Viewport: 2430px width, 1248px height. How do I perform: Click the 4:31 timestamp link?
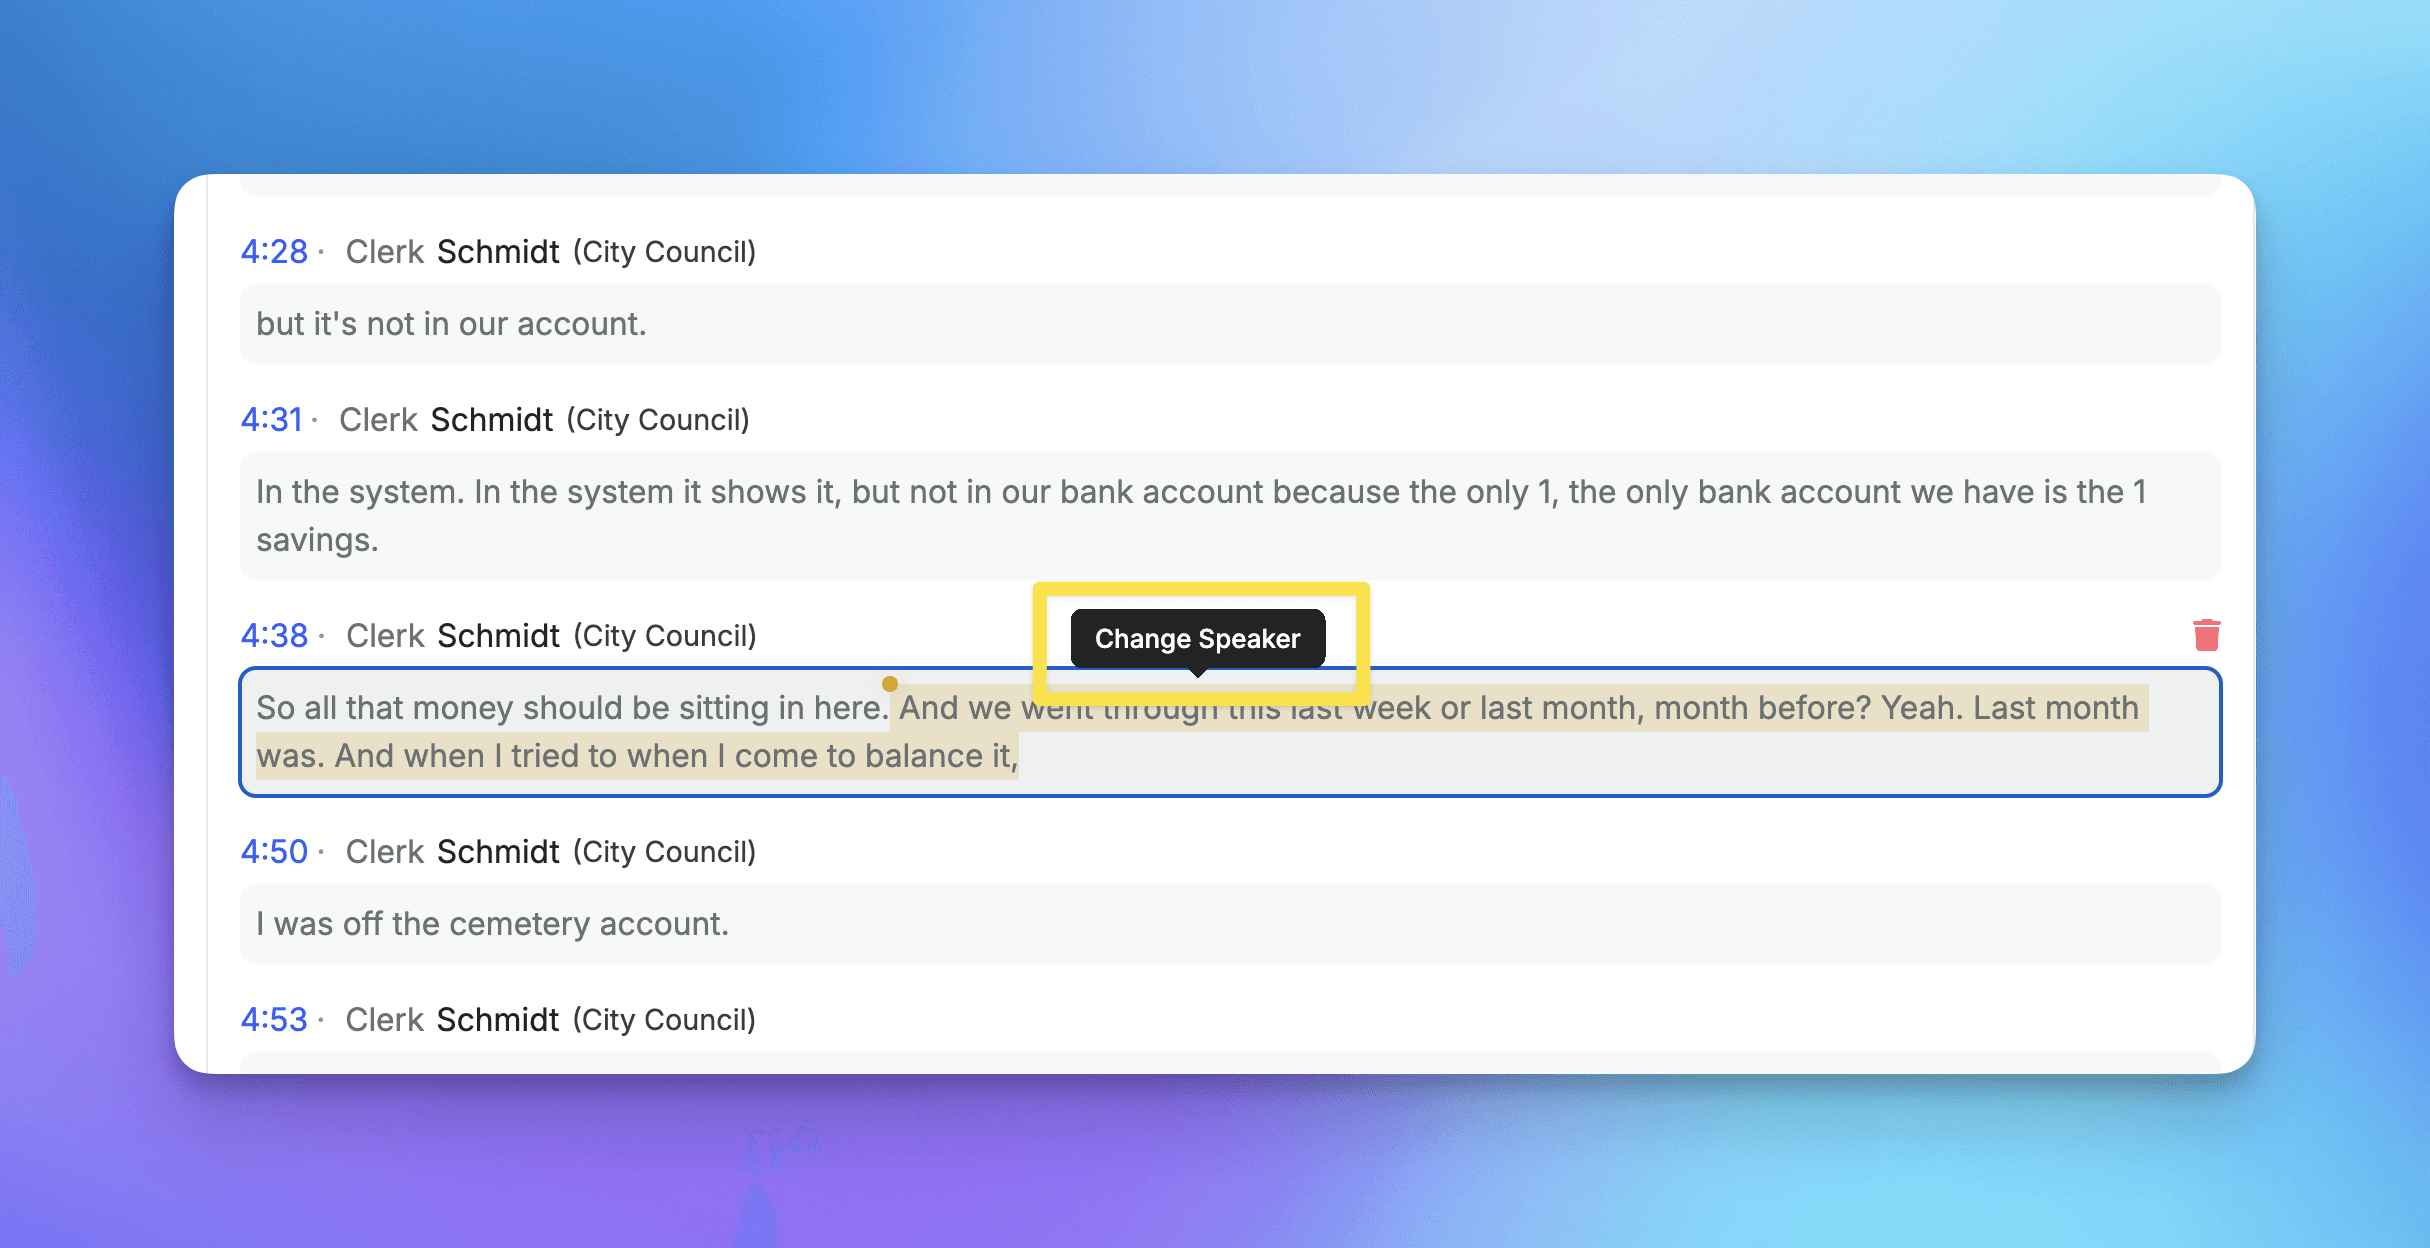pyautogui.click(x=273, y=420)
